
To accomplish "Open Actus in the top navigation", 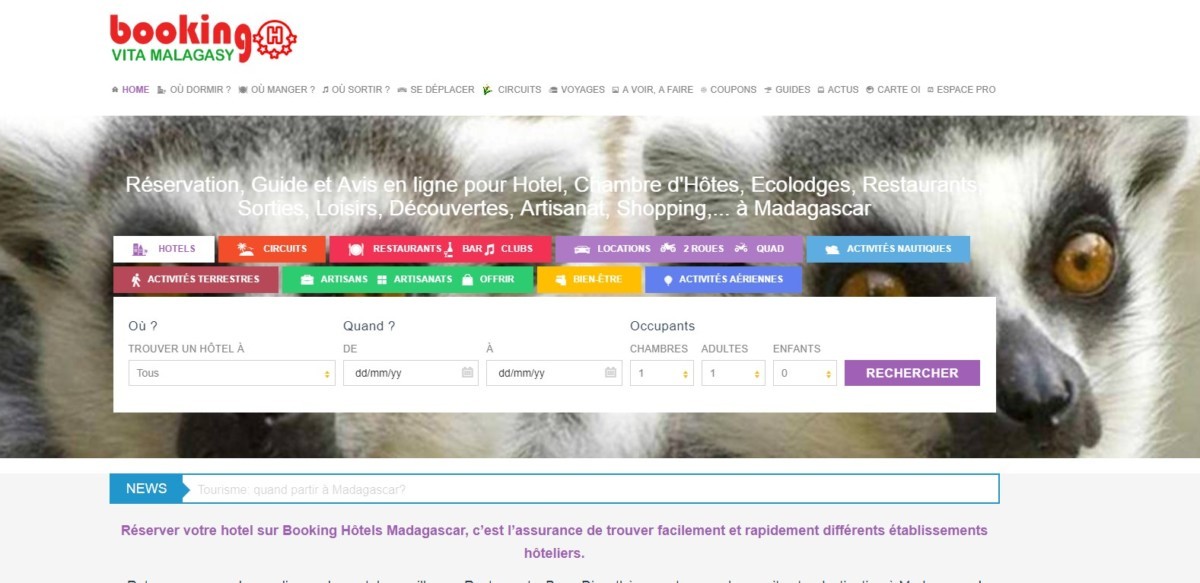I will [838, 90].
